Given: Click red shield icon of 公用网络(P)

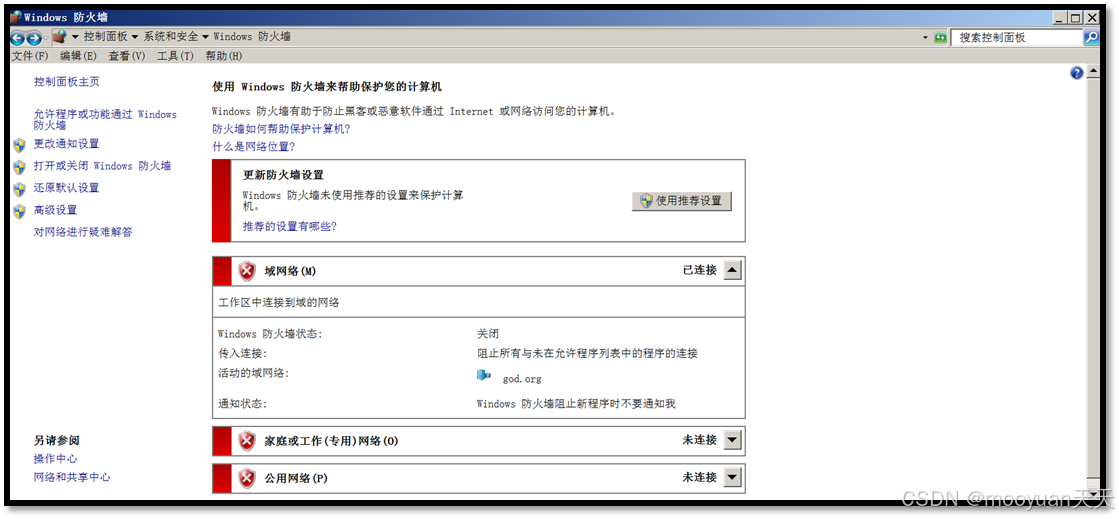Looking at the screenshot, I should [247, 478].
